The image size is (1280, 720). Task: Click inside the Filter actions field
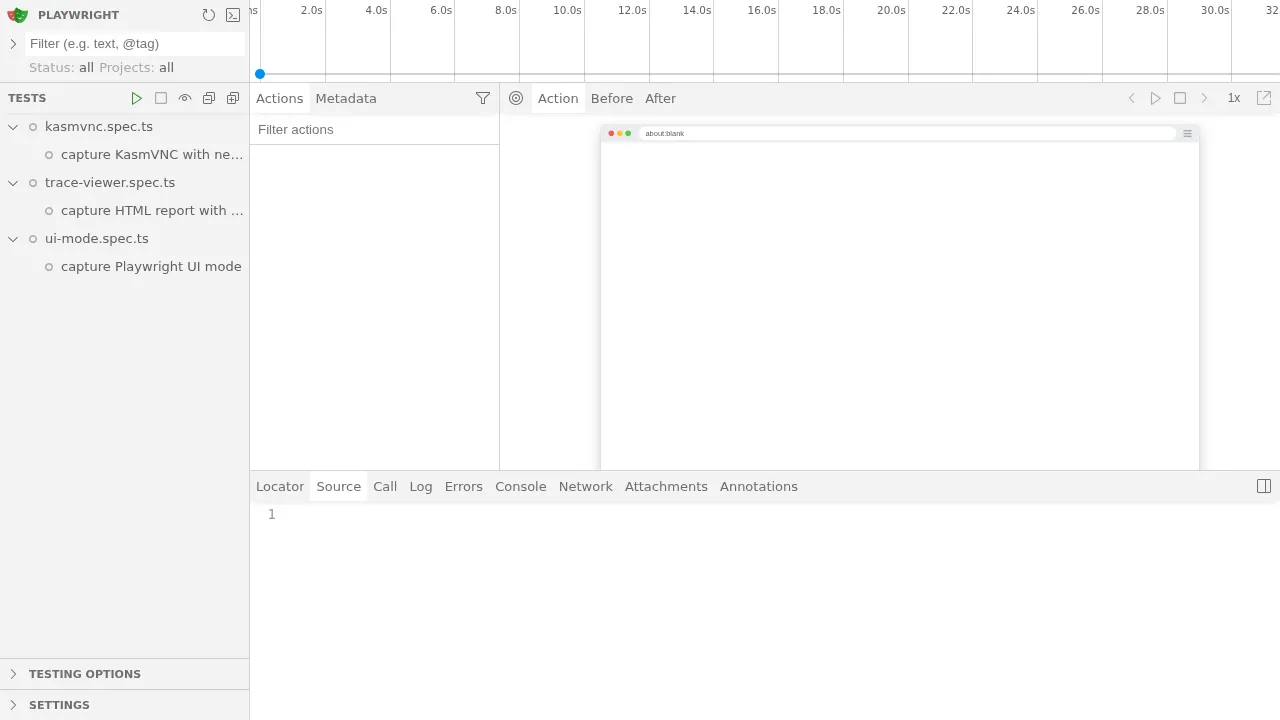pyautogui.click(x=350, y=129)
